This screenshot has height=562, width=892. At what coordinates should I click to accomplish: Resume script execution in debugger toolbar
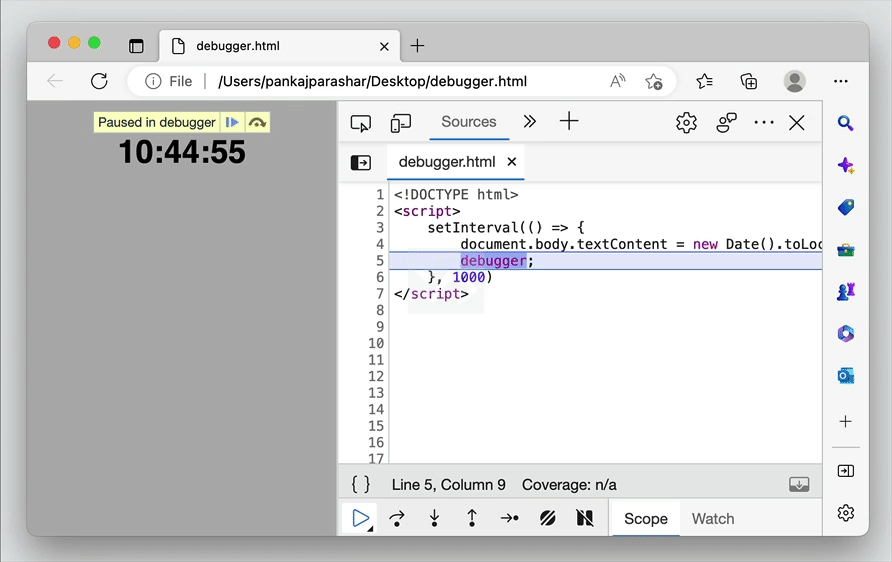point(360,518)
